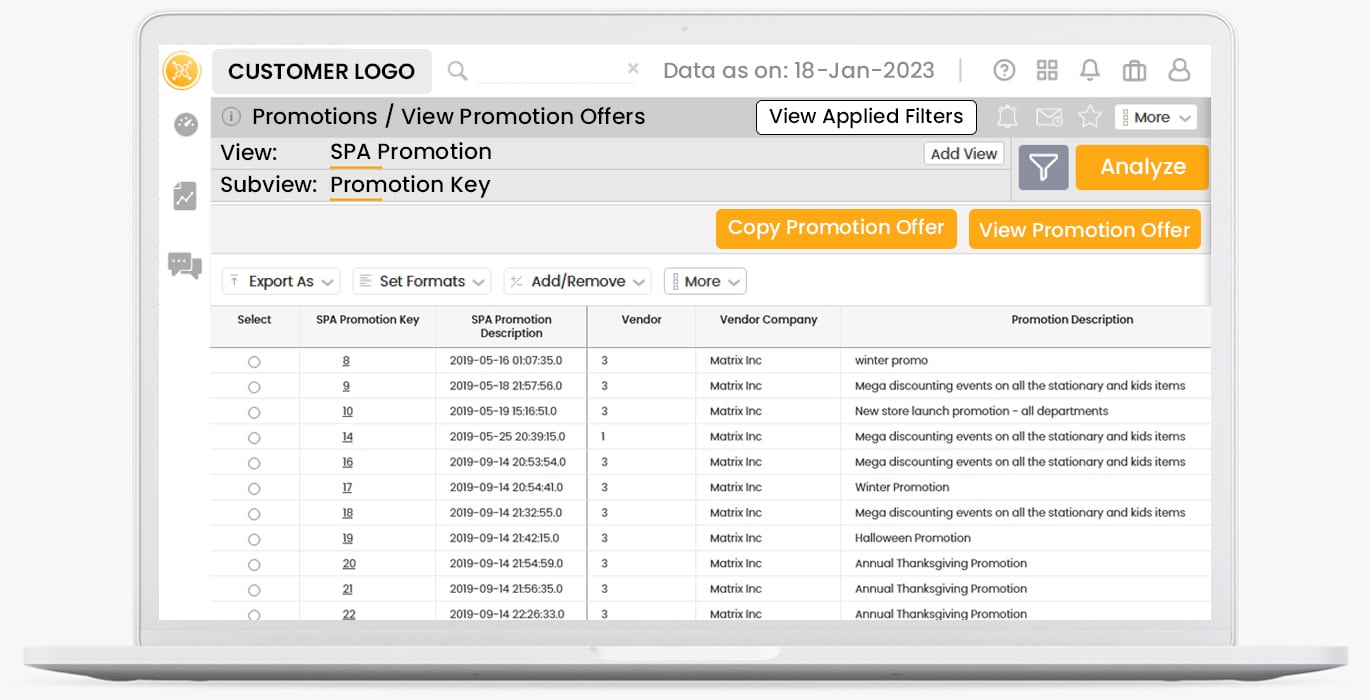This screenshot has width=1370, height=700.
Task: Open notifications bell in top header
Action: (x=1090, y=70)
